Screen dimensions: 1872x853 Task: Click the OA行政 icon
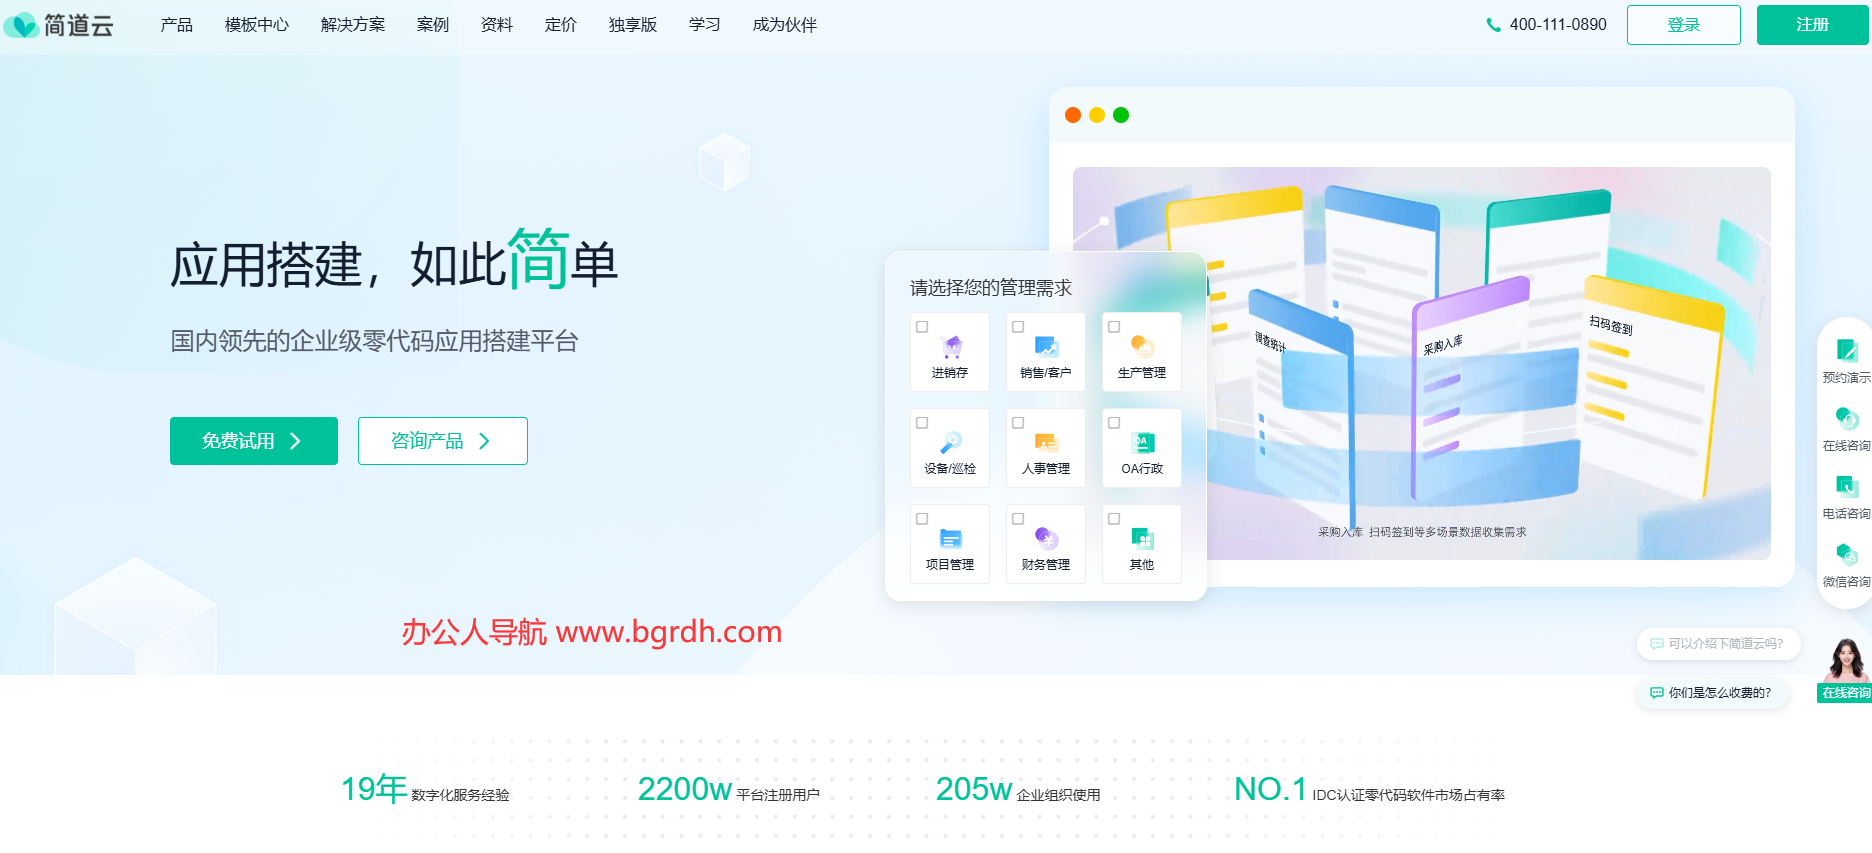(x=1142, y=442)
